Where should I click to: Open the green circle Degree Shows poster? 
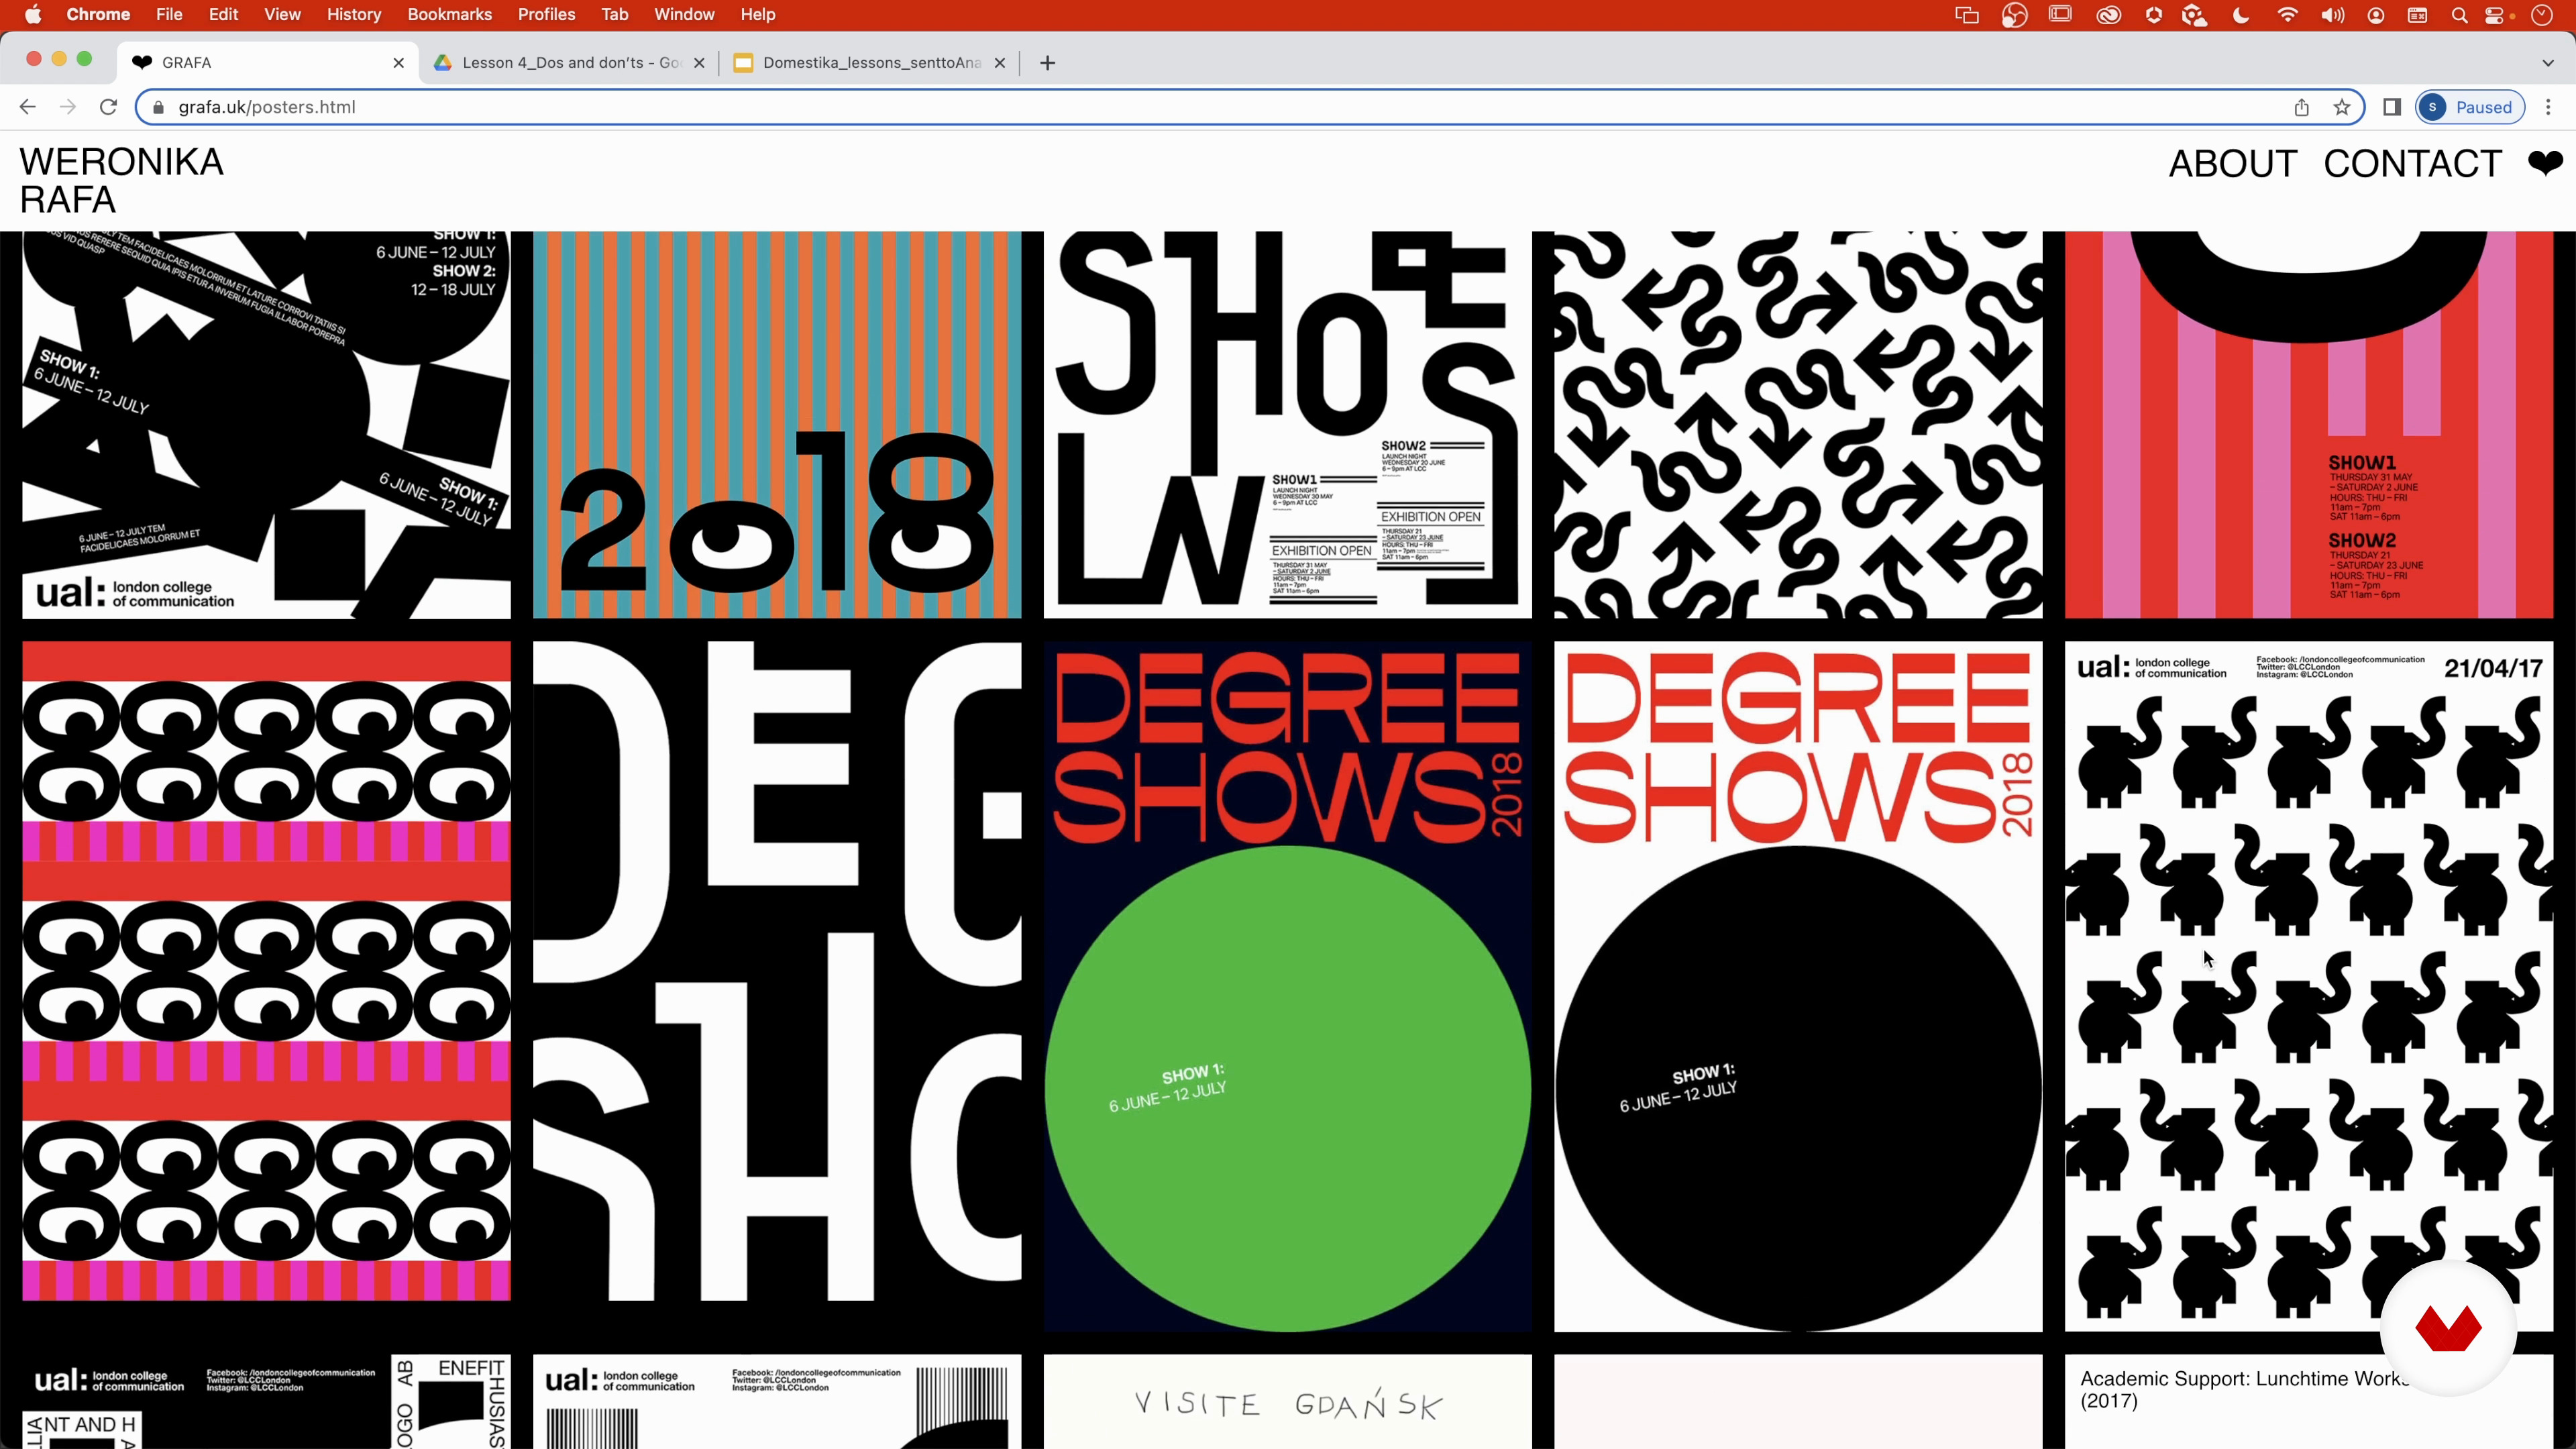pos(1288,987)
